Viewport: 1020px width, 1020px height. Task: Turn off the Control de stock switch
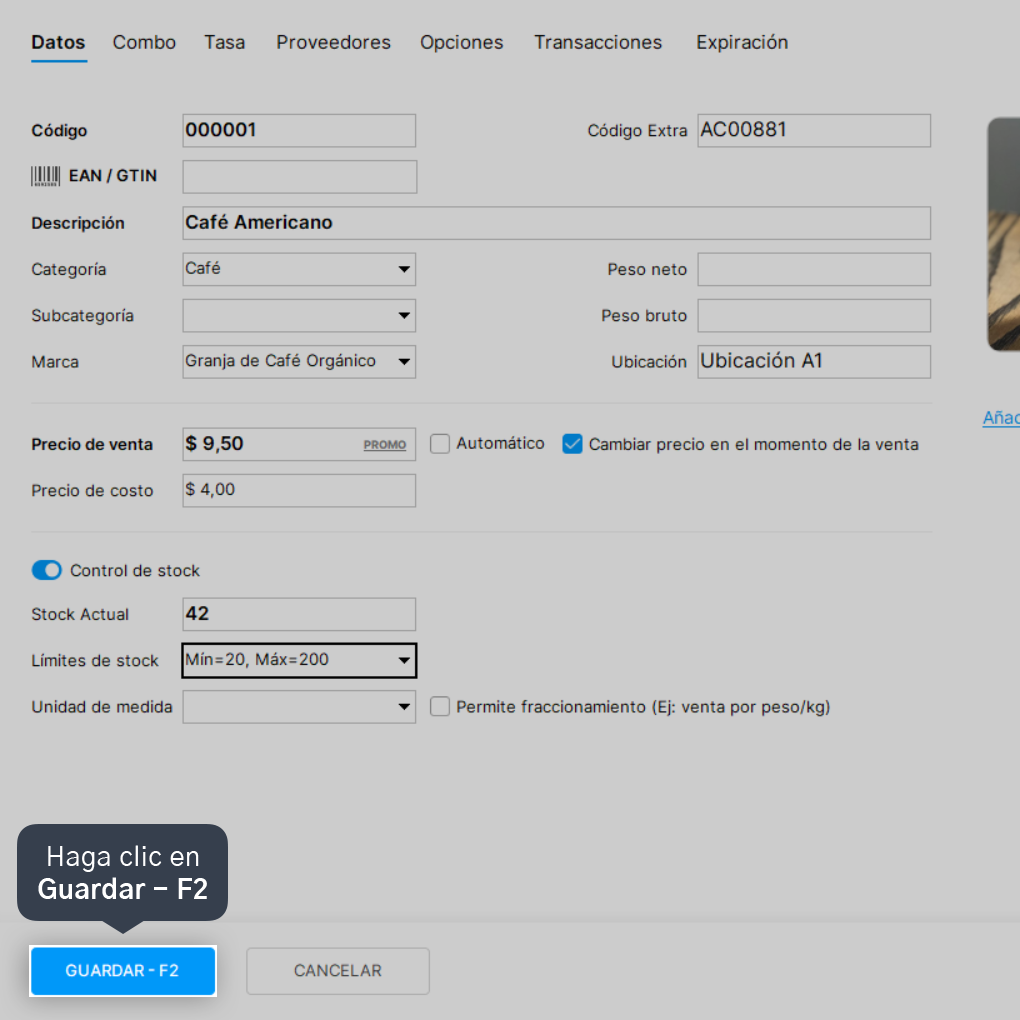tap(46, 570)
